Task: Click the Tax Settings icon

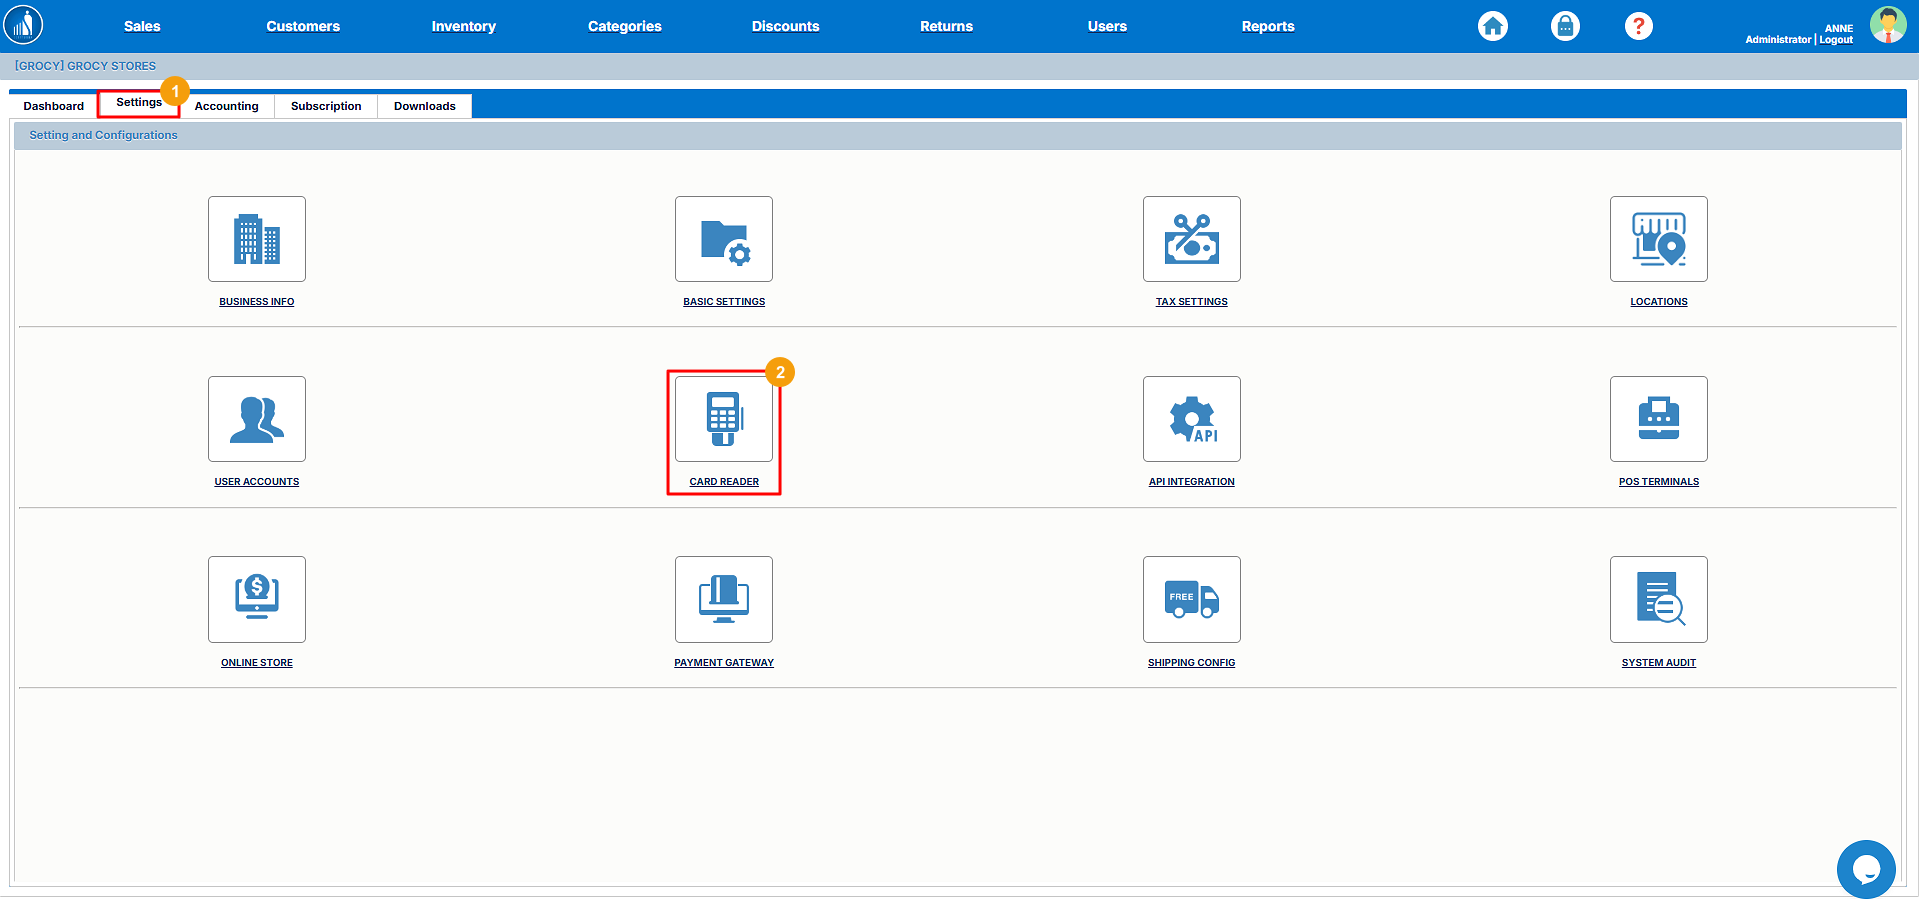Action: click(x=1191, y=239)
